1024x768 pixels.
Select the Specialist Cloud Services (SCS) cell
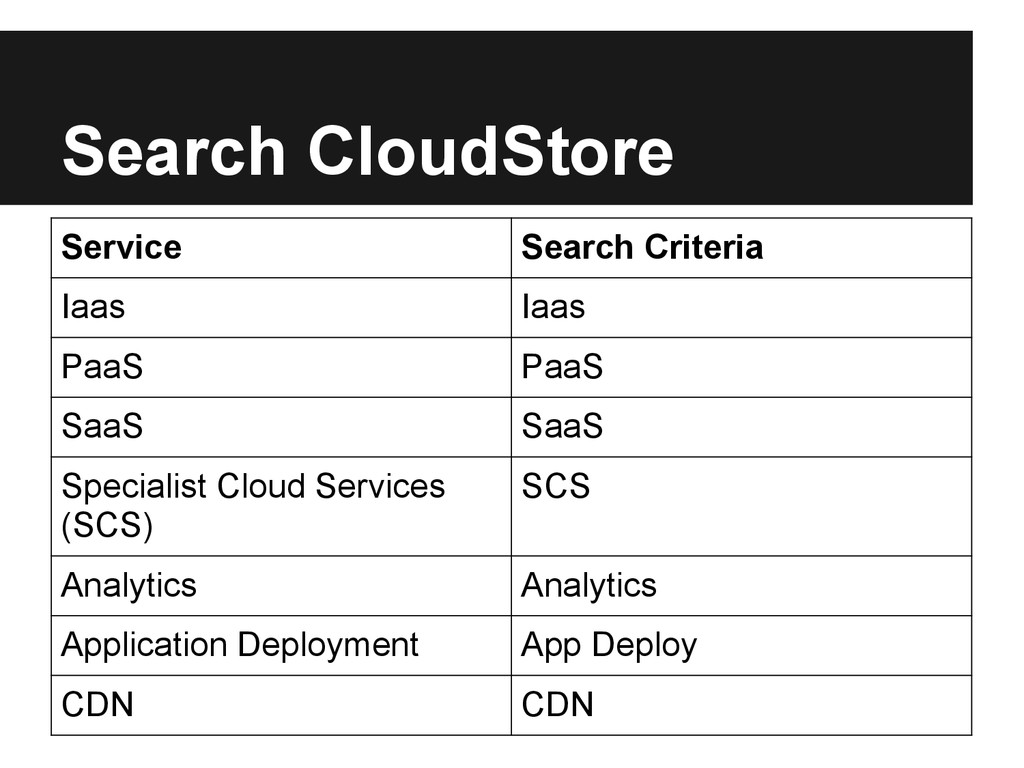[281, 507]
